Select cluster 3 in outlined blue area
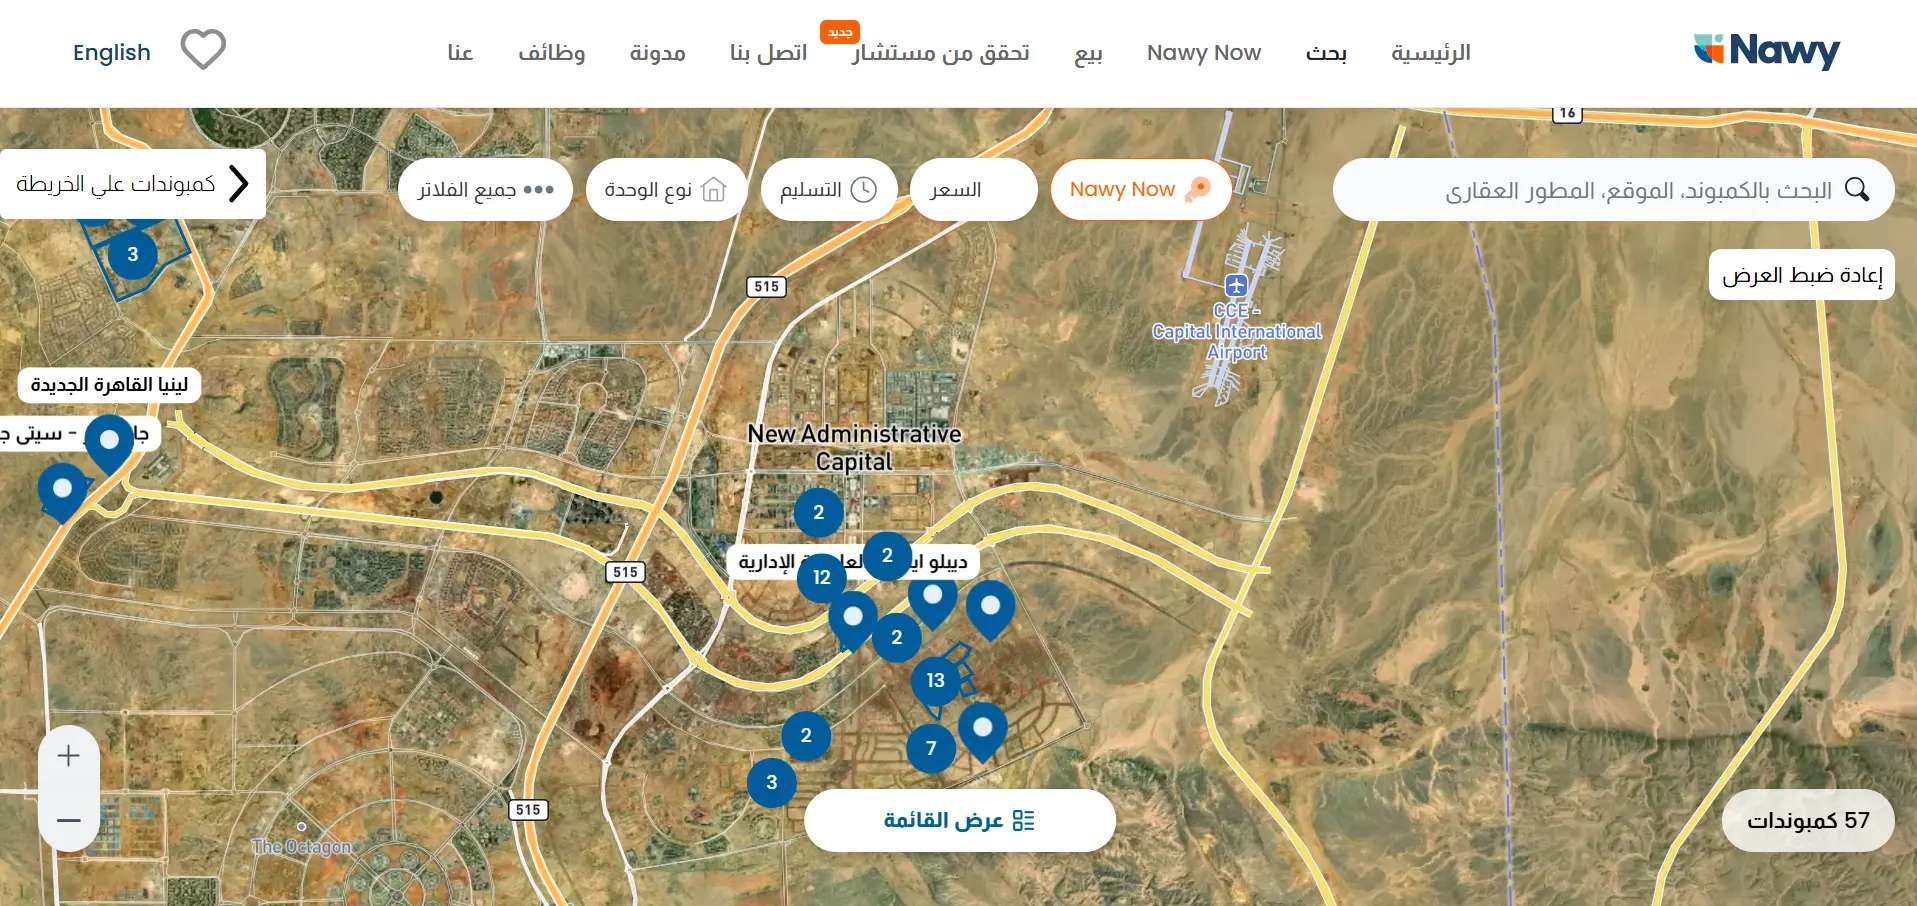 132,254
